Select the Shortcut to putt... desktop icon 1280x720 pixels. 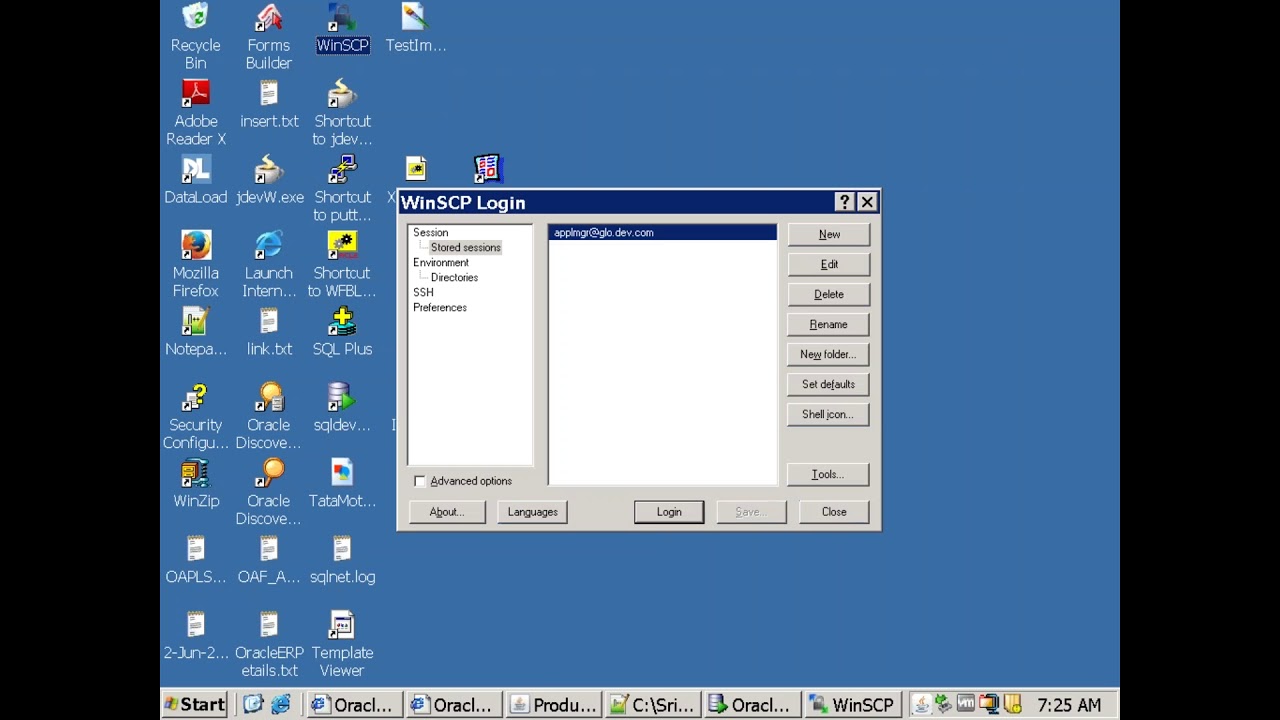click(x=342, y=188)
